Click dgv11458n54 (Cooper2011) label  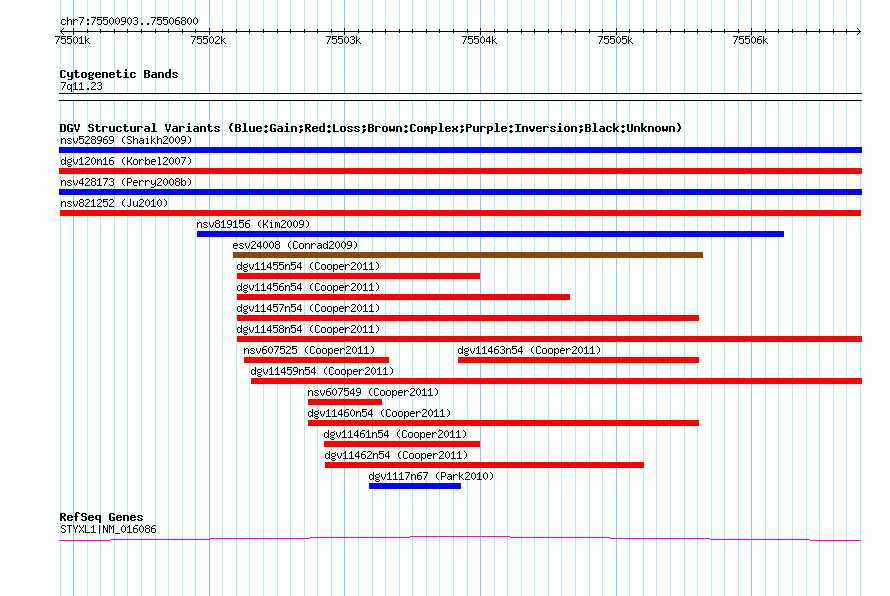(x=308, y=329)
